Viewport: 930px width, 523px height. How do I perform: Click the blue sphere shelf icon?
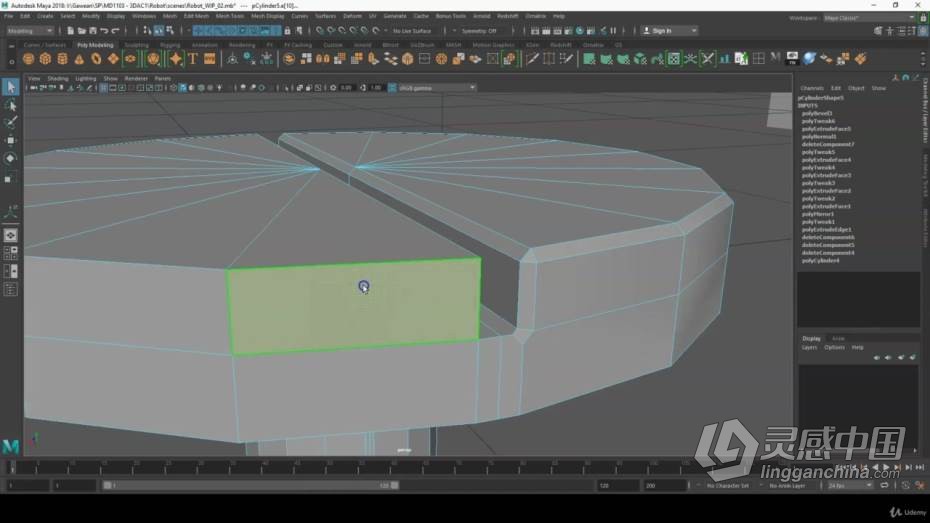[809, 58]
